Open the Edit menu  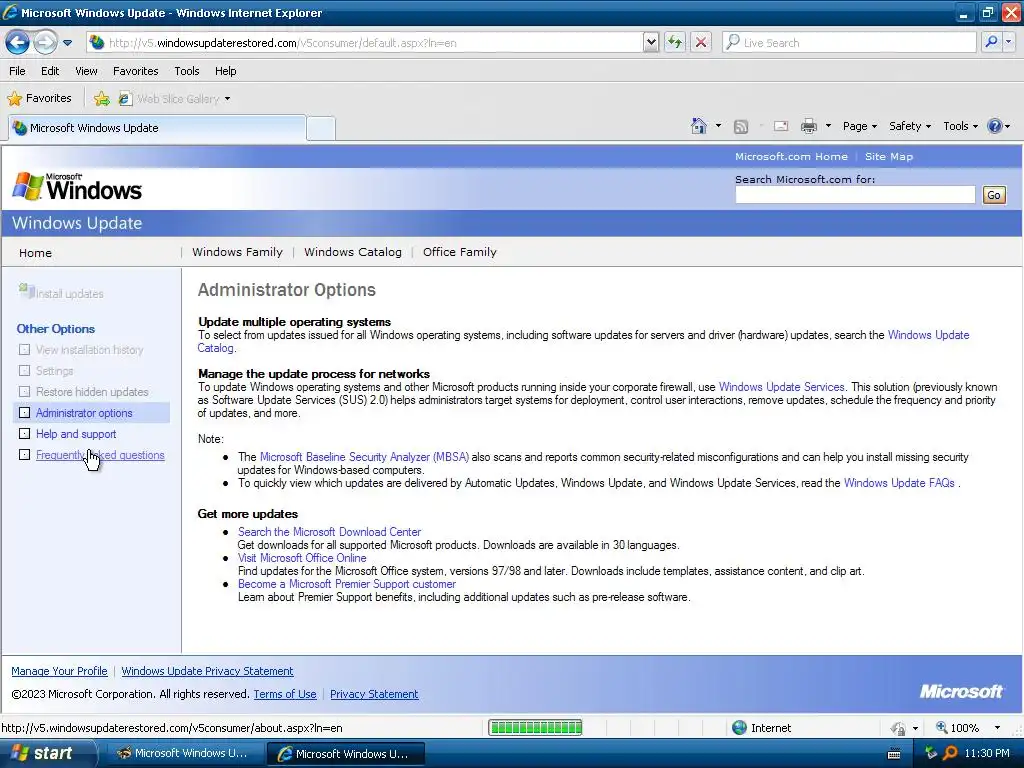click(50, 71)
